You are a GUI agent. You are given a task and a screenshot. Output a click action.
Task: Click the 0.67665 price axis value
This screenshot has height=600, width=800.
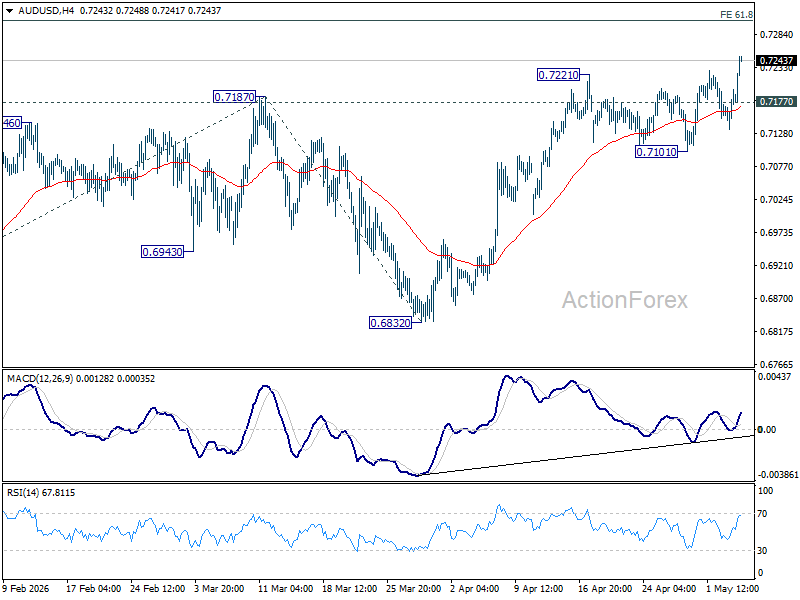777,365
